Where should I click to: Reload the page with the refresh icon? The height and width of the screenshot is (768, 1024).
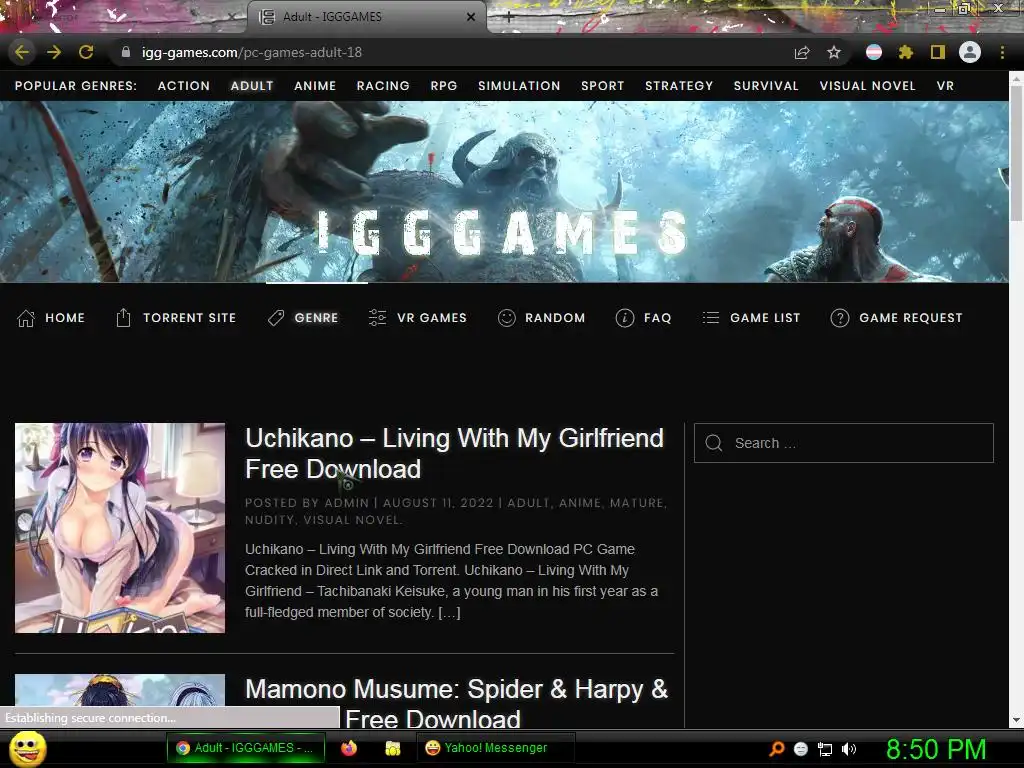tap(86, 52)
